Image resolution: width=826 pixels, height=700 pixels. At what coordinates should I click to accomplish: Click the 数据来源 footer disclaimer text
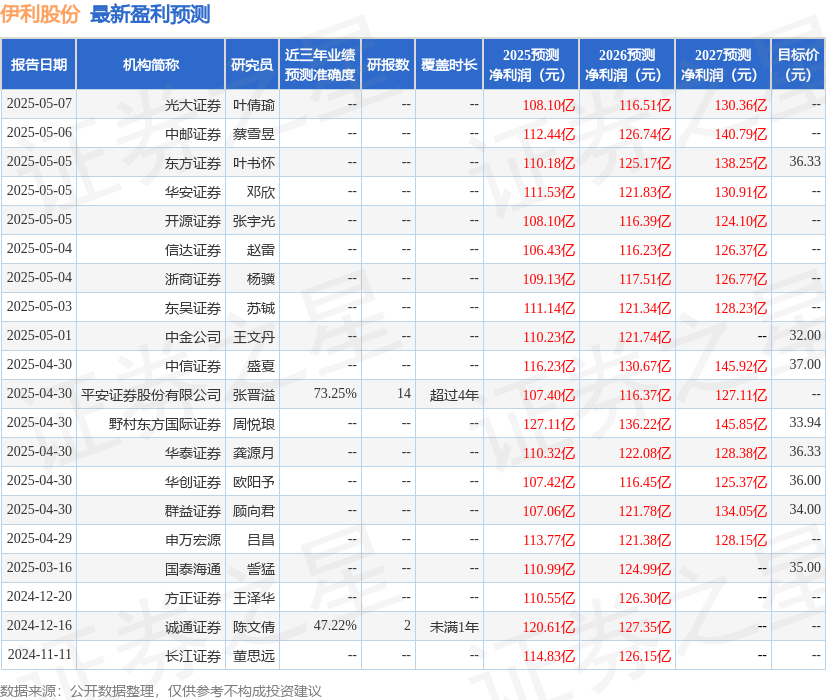click(161, 690)
